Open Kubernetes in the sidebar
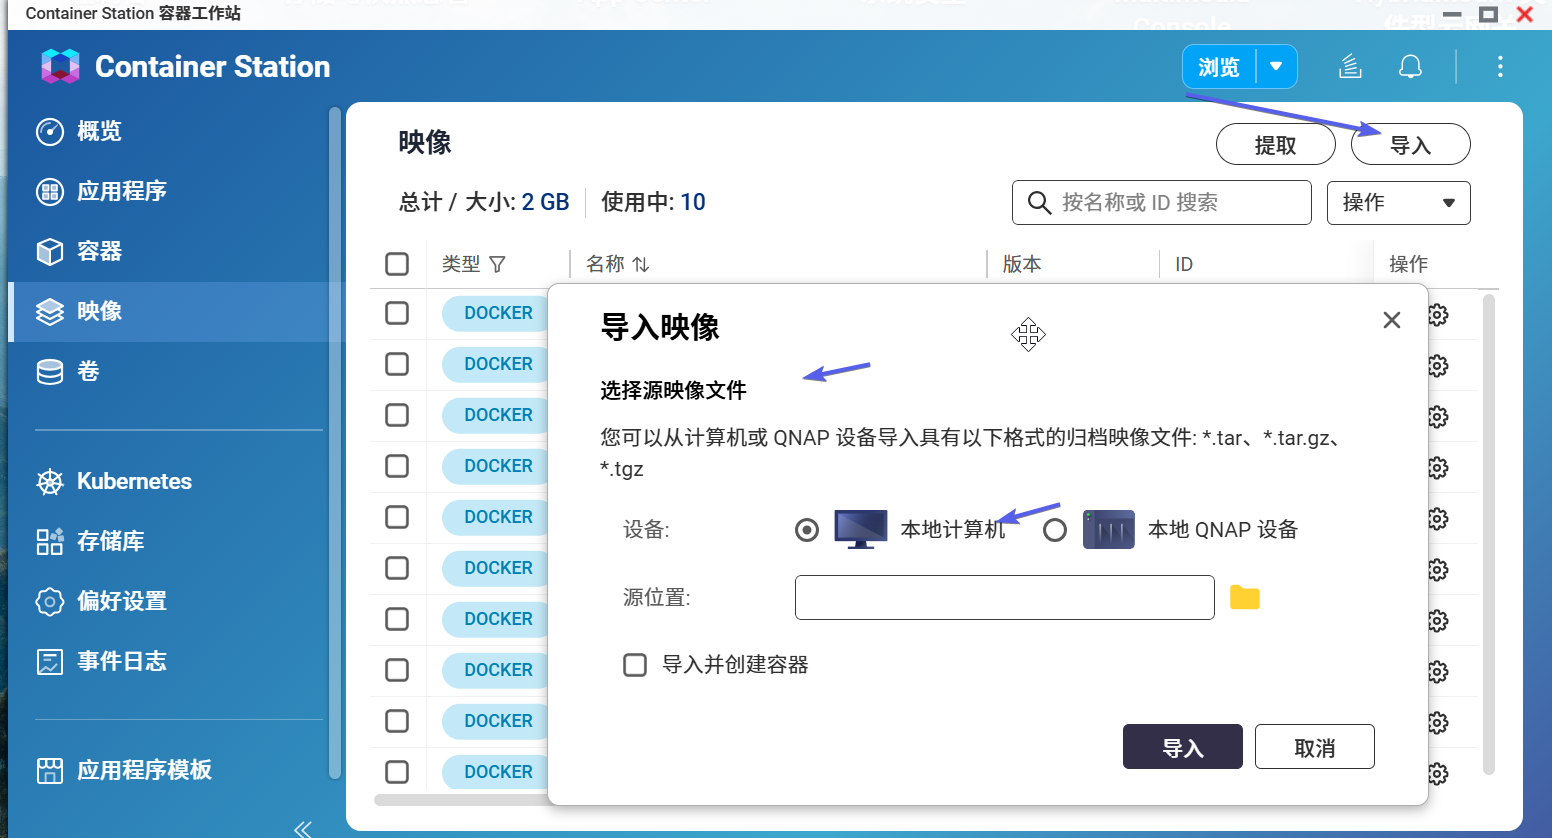The width and height of the screenshot is (1552, 838). coord(113,481)
